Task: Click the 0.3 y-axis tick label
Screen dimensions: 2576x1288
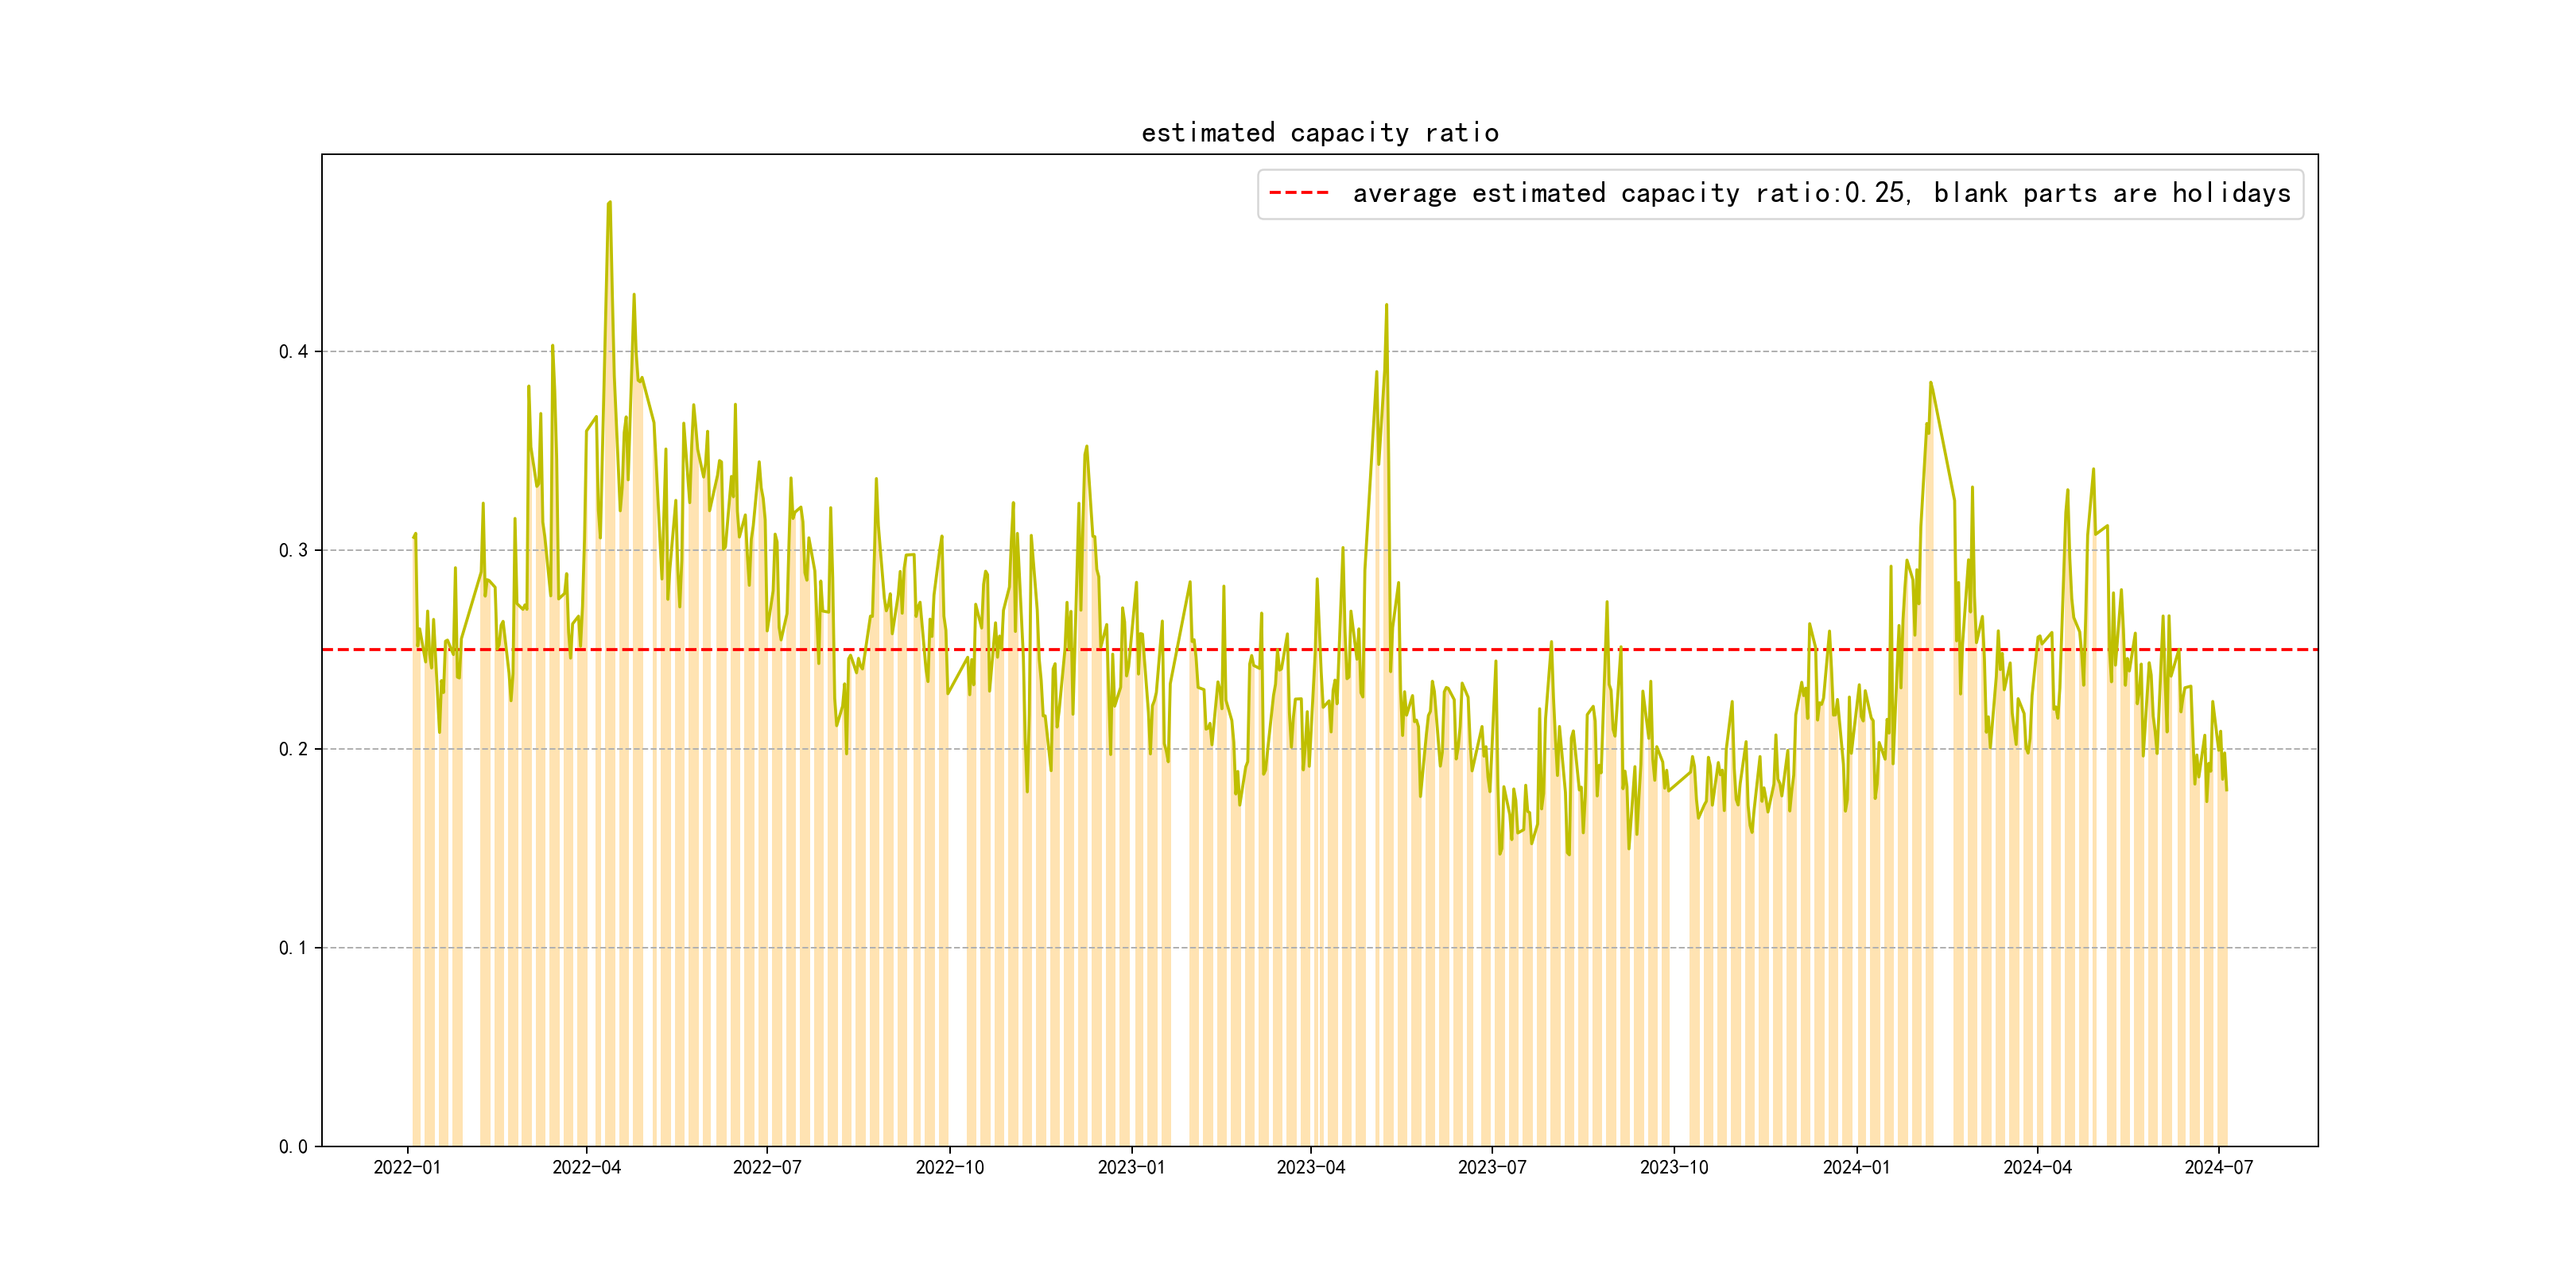Action: point(293,550)
